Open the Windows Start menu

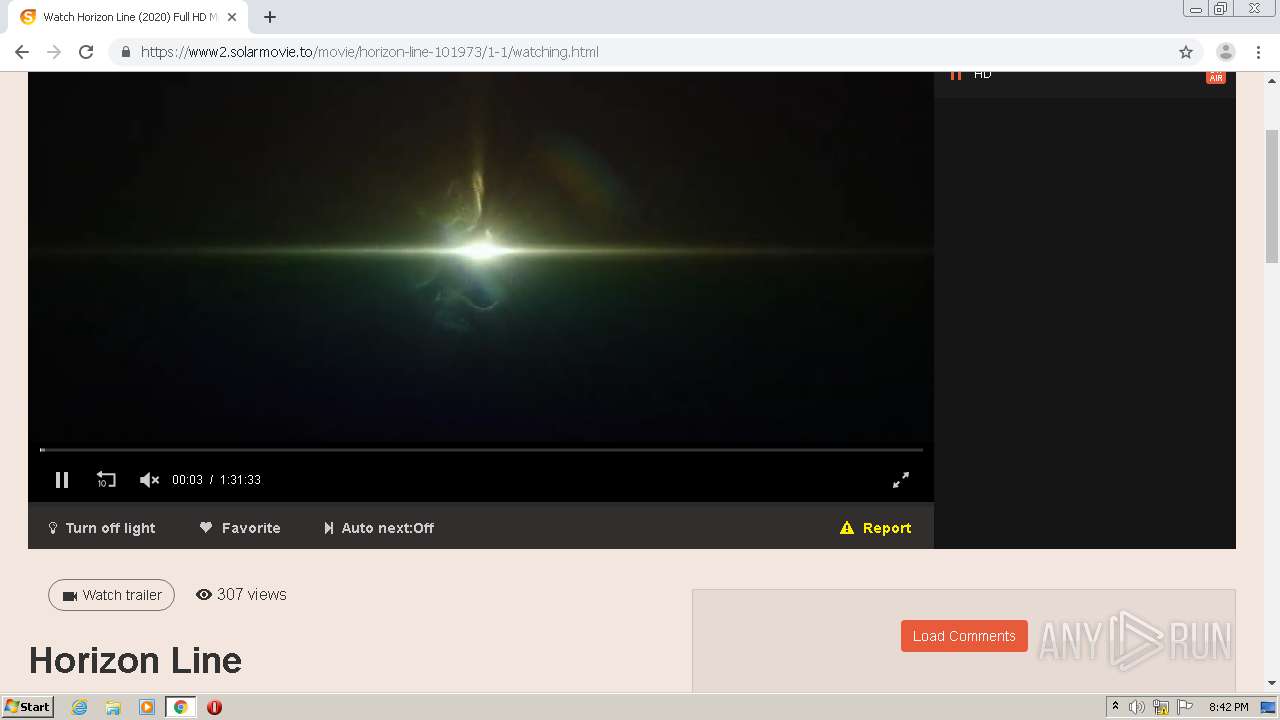point(27,707)
